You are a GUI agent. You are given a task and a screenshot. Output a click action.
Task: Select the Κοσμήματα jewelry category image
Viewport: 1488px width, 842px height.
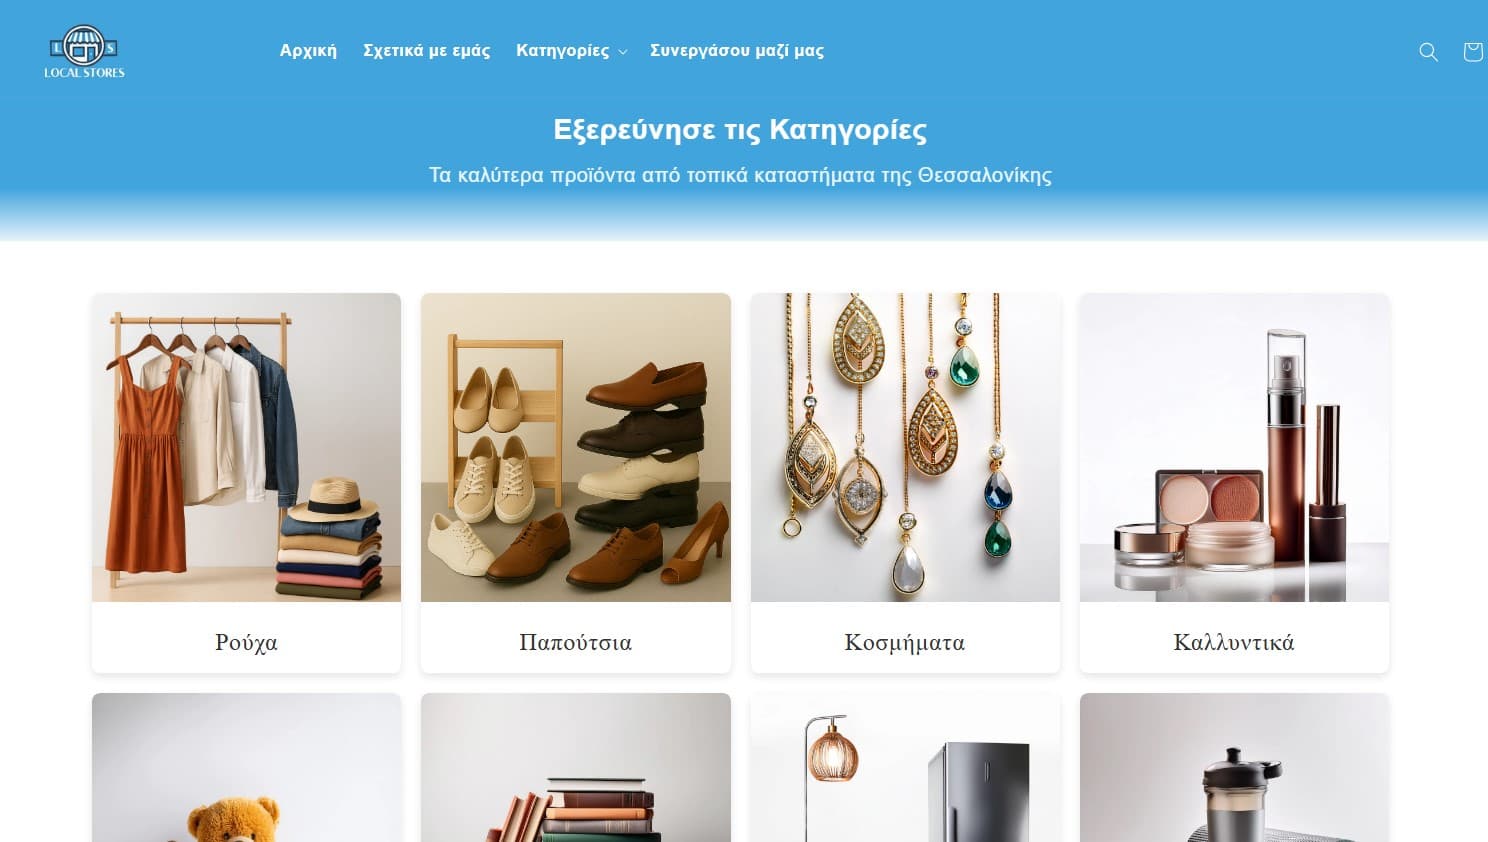click(x=905, y=447)
